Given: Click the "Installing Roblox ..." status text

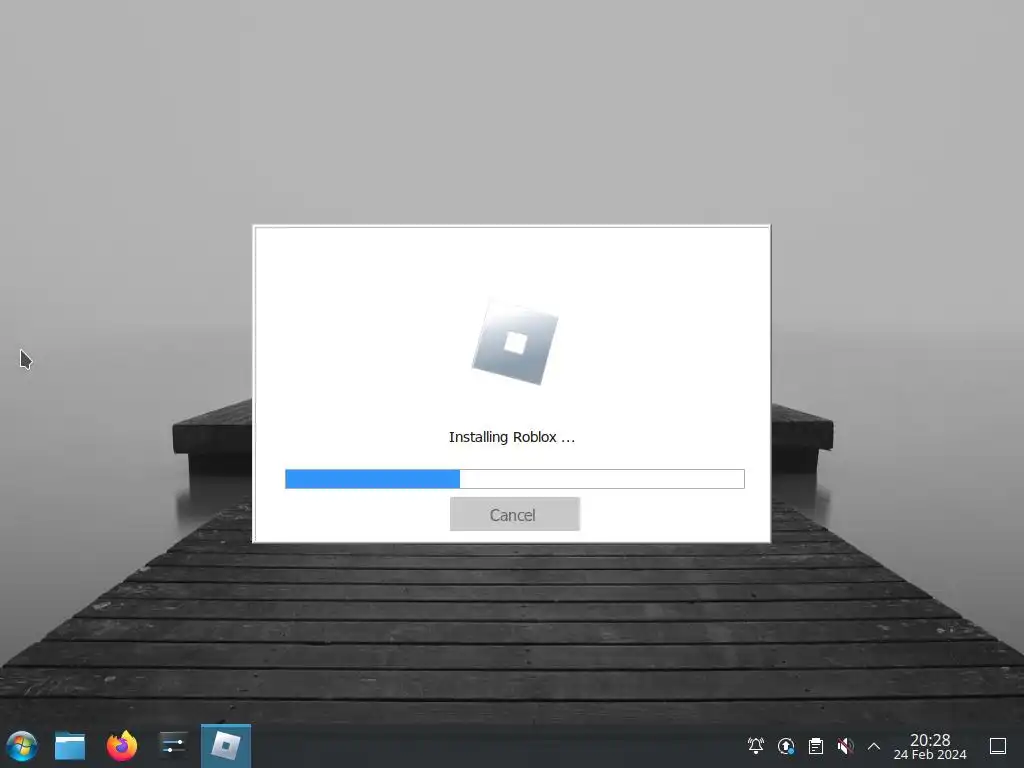Looking at the screenshot, I should click(512, 437).
